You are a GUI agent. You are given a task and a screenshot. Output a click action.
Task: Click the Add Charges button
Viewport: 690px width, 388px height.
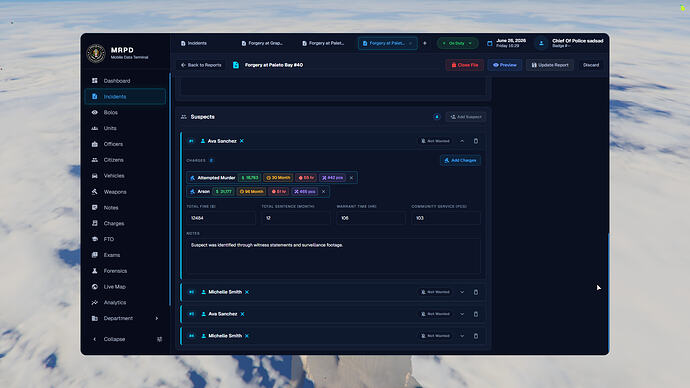tap(460, 161)
